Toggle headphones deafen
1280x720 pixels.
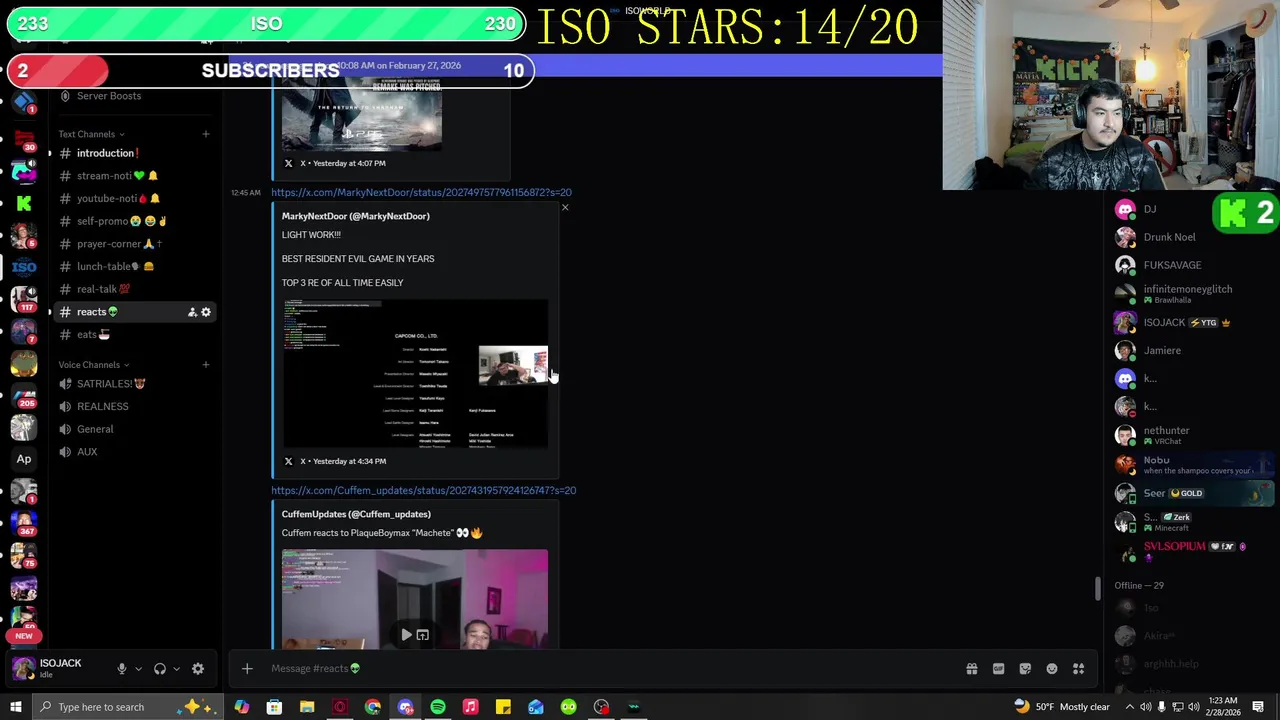160,669
